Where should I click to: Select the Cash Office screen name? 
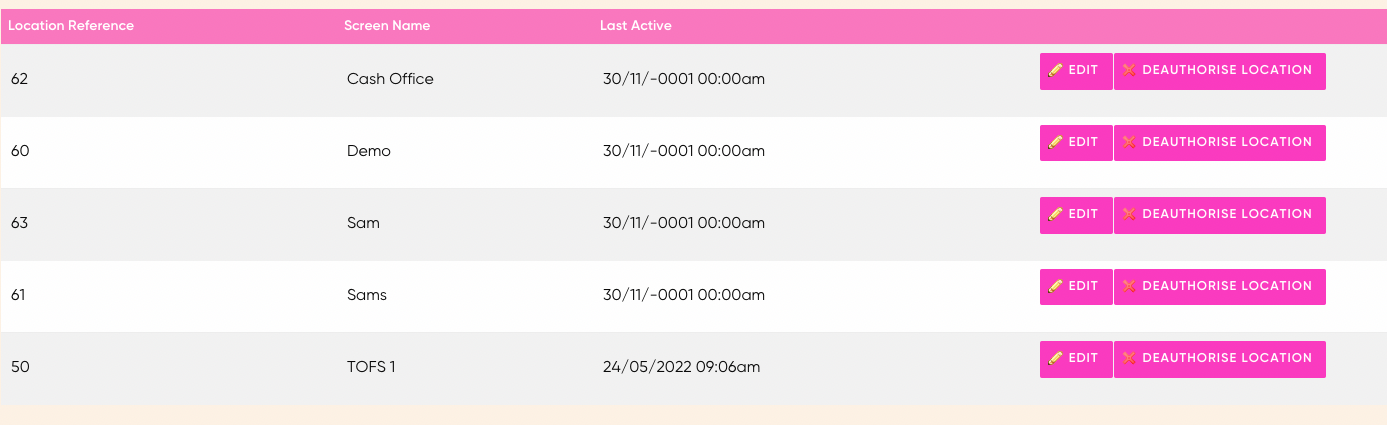[390, 79]
